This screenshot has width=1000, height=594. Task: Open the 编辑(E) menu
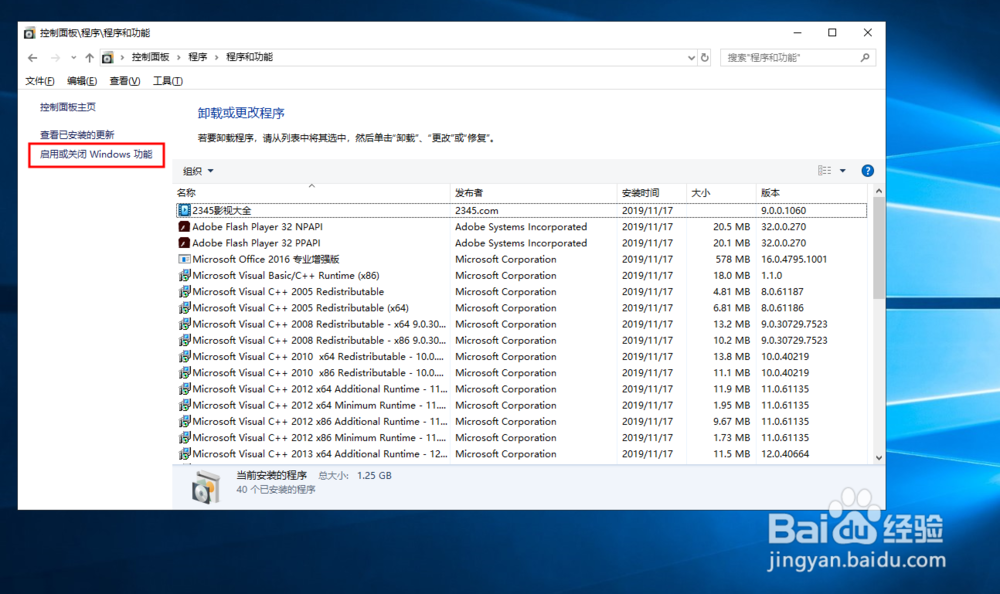(82, 81)
